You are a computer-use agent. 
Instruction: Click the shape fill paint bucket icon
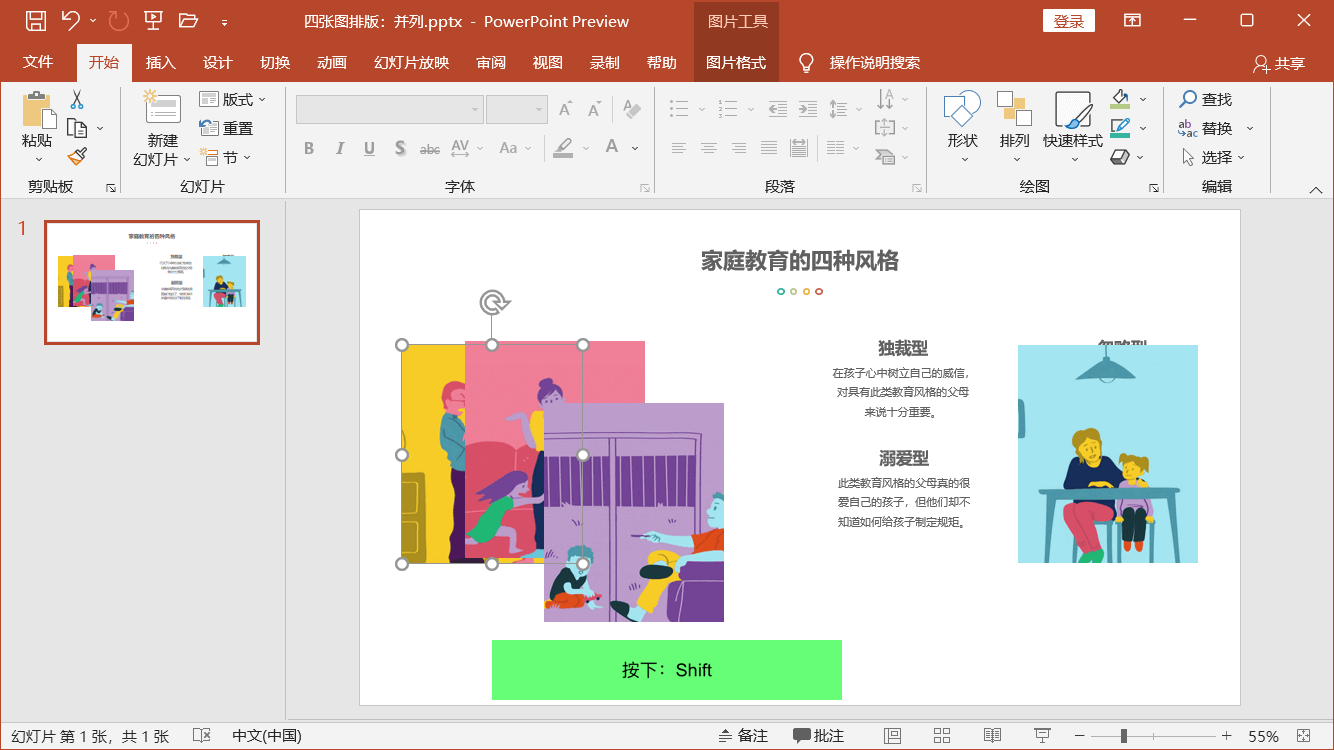[x=1119, y=98]
